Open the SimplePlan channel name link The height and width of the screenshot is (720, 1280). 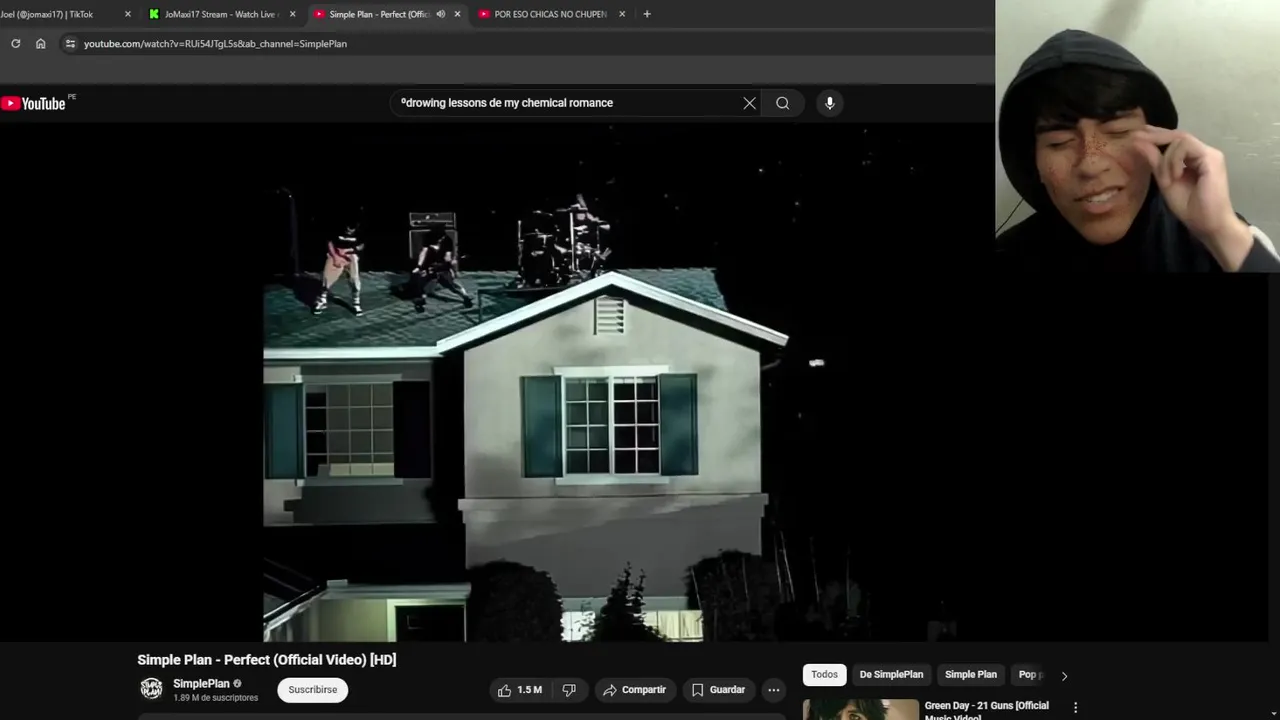pos(201,684)
